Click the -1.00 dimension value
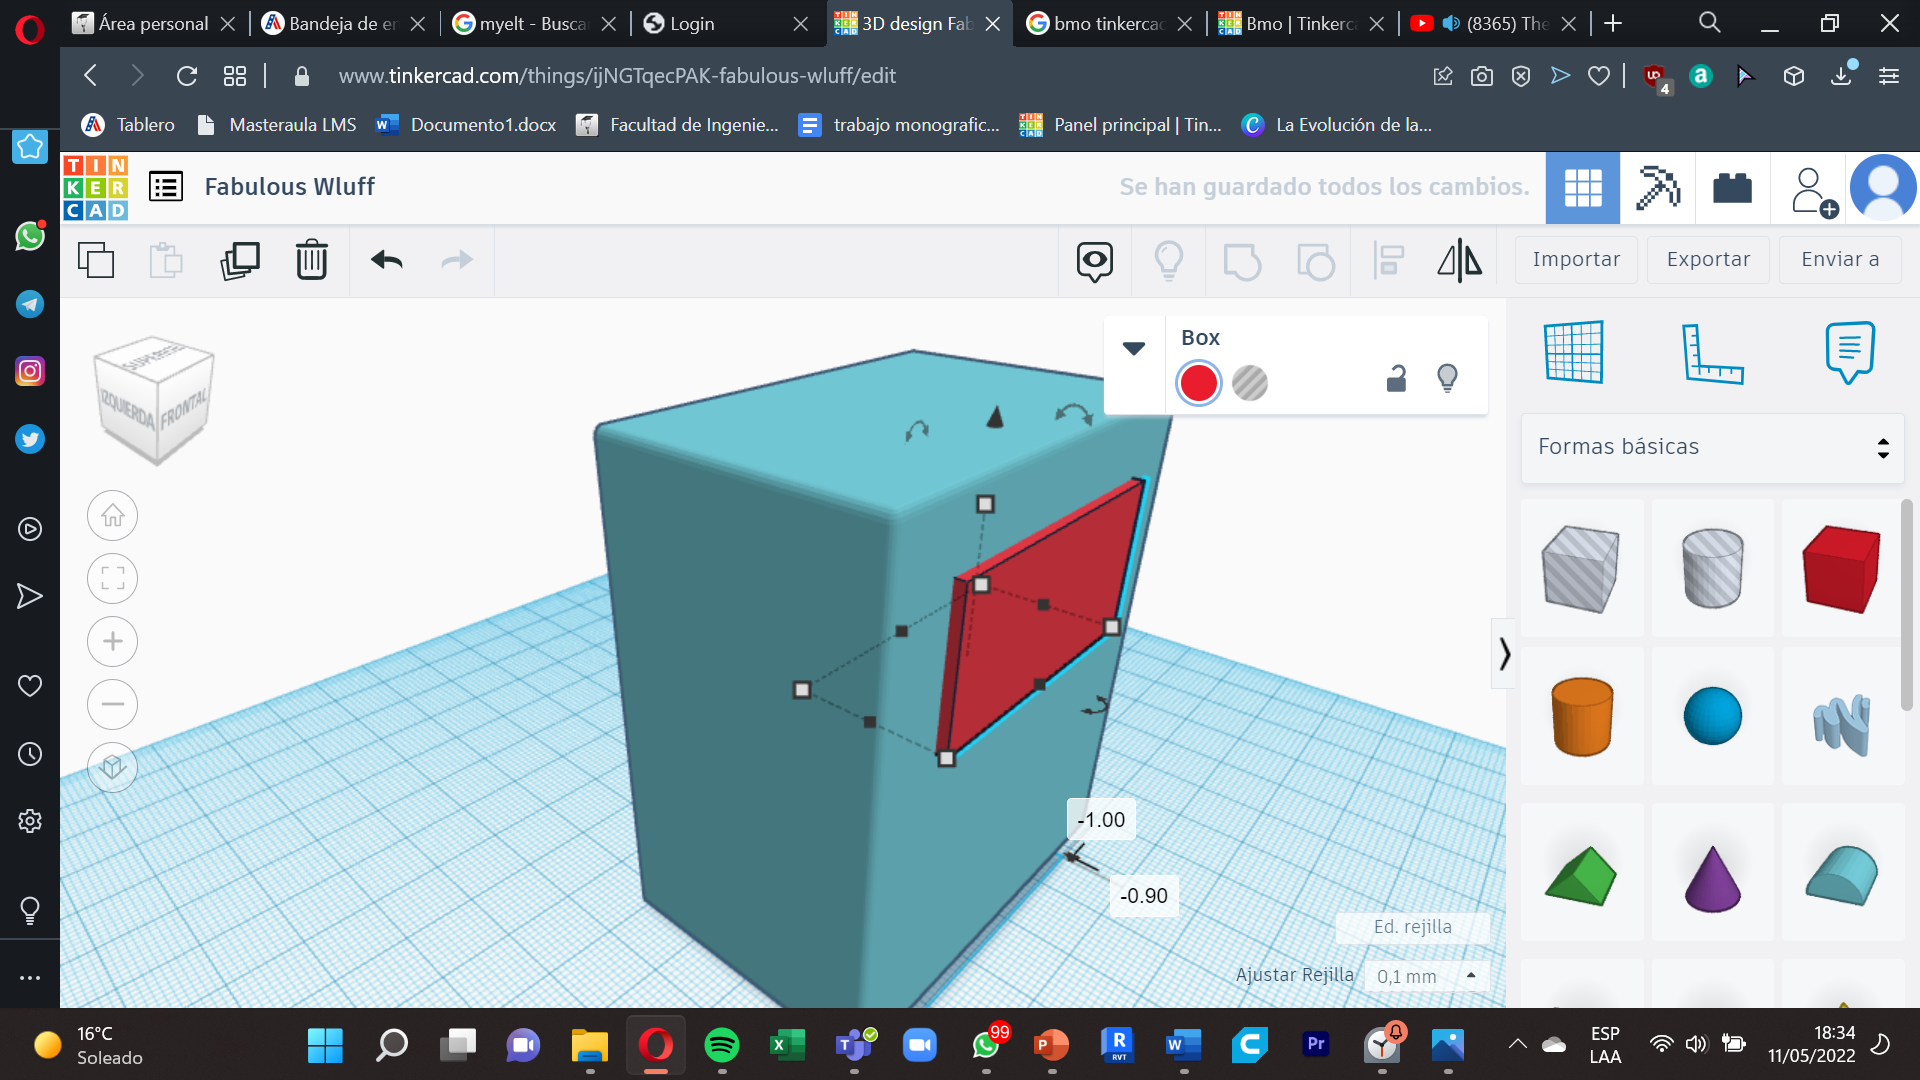The image size is (1920, 1080). tap(1101, 820)
